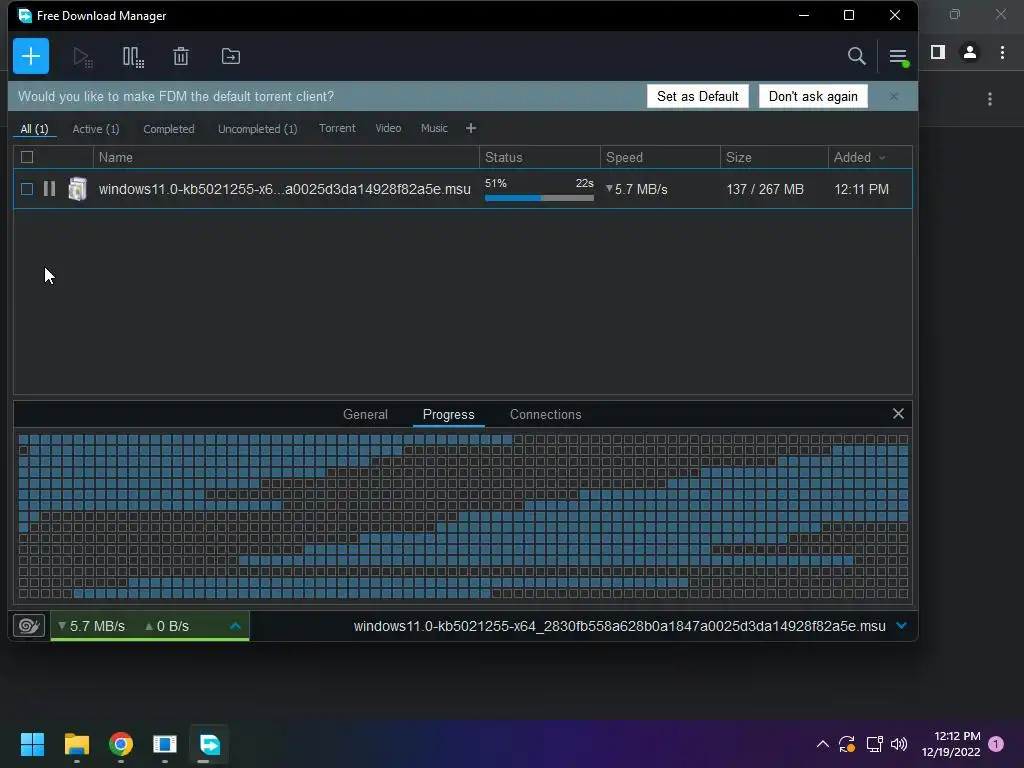
Task: Click the Speed column header
Action: [660, 157]
